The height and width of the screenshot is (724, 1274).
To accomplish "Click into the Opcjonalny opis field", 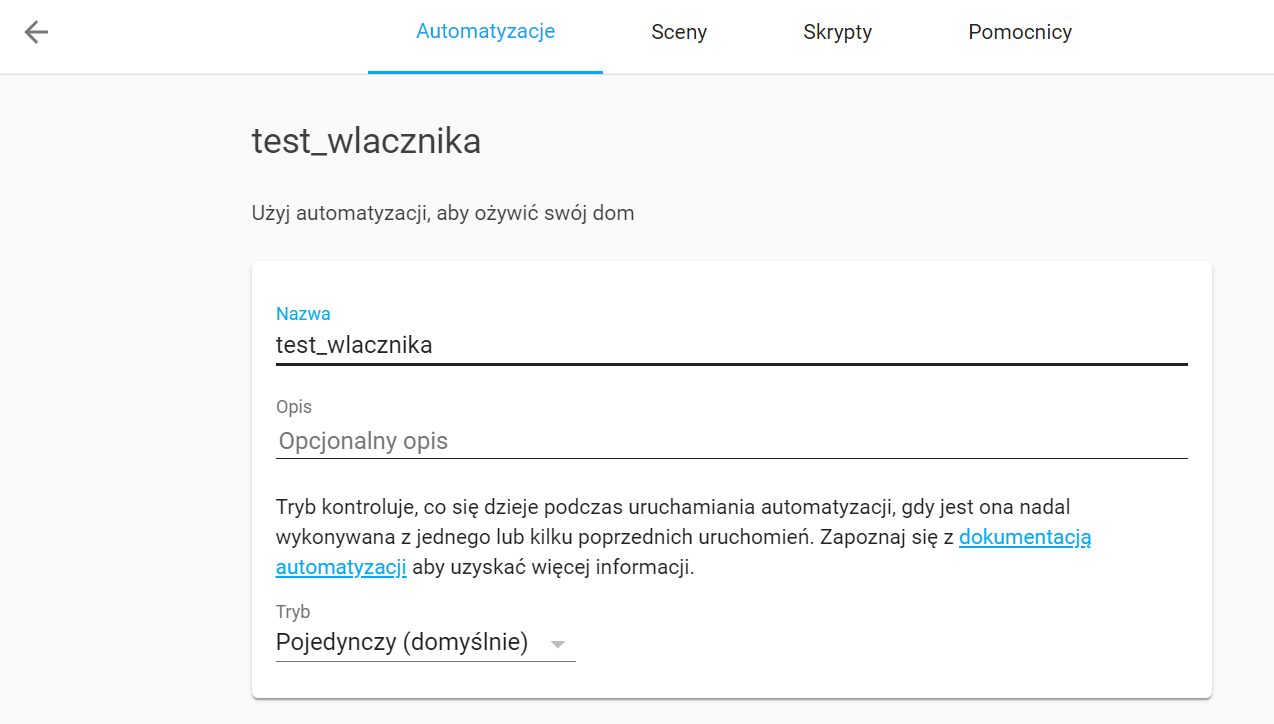I will [x=730, y=441].
